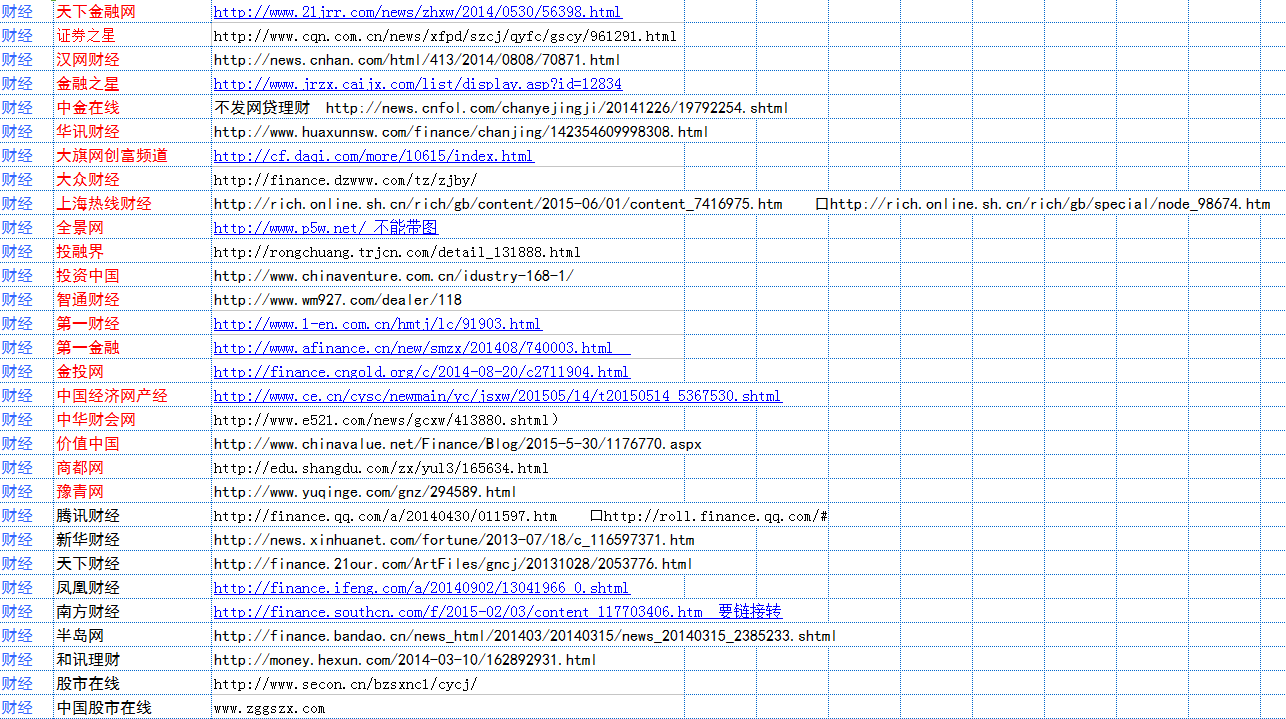The image size is (1286, 719).
Task: Select the 第一金融 name cell
Action: (132, 348)
